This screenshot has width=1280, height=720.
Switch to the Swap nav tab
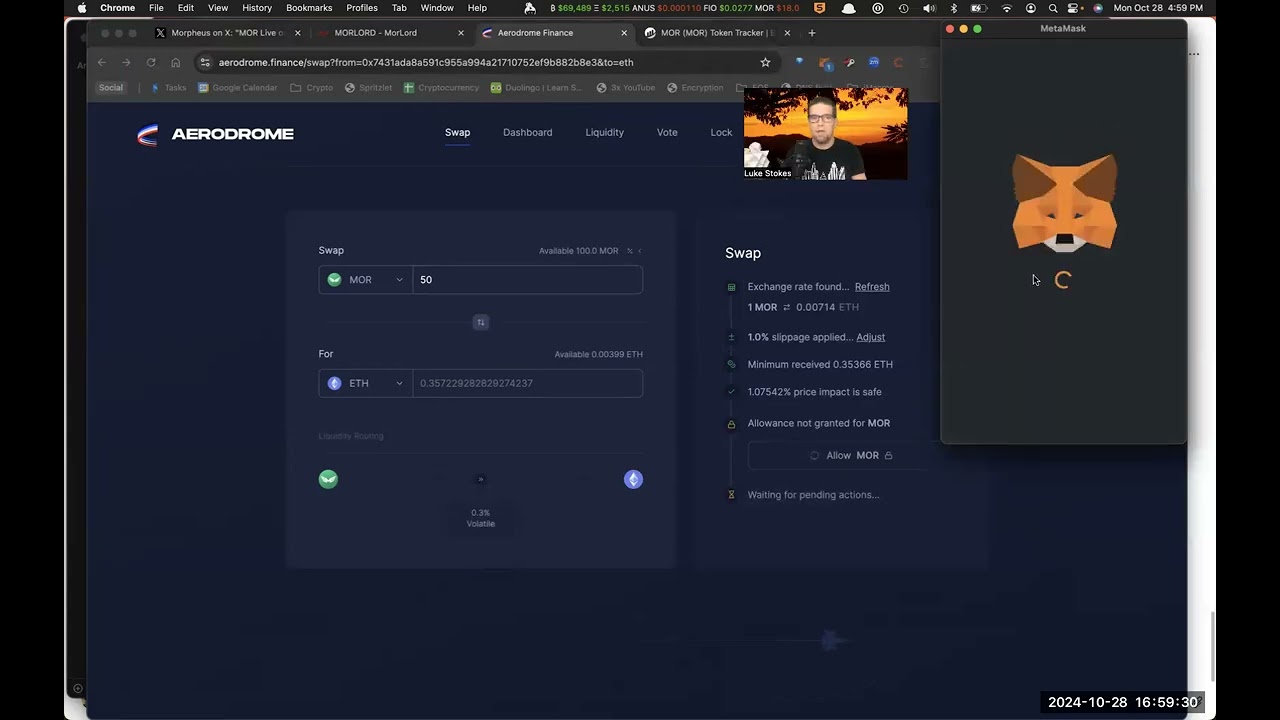[x=457, y=132]
